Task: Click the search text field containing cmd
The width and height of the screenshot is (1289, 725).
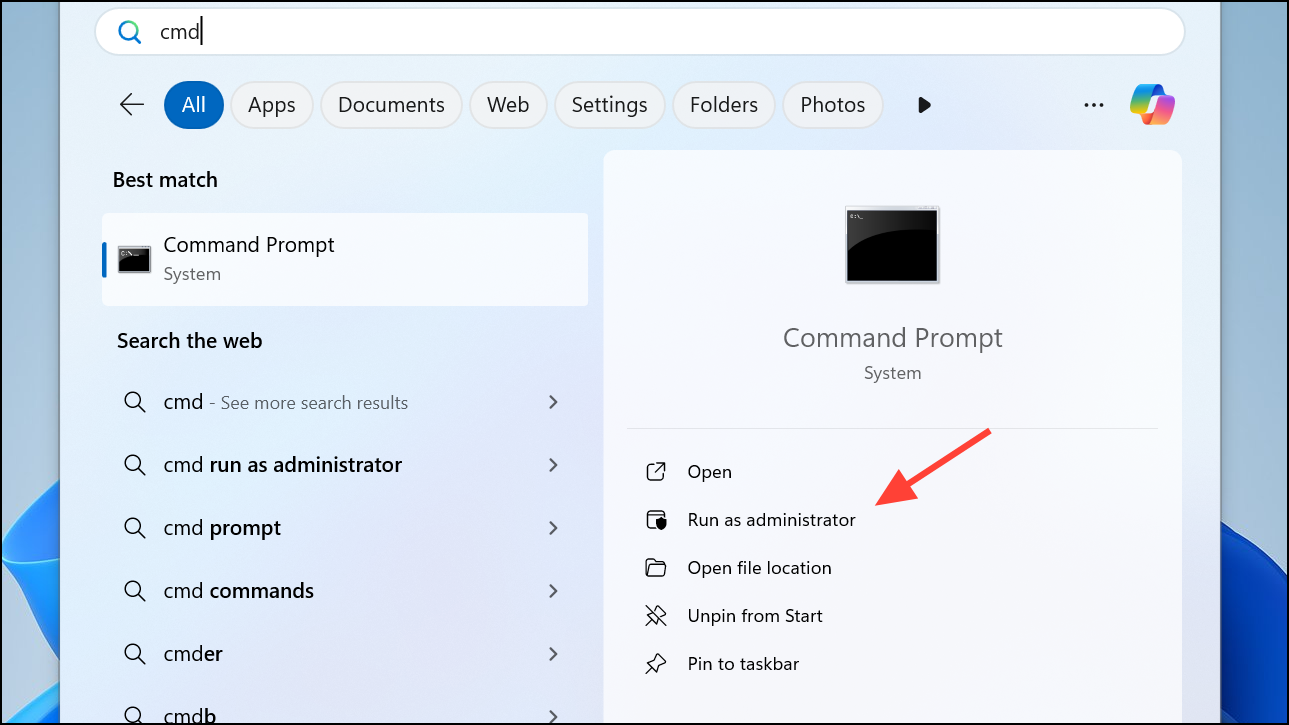Action: pyautogui.click(x=640, y=32)
